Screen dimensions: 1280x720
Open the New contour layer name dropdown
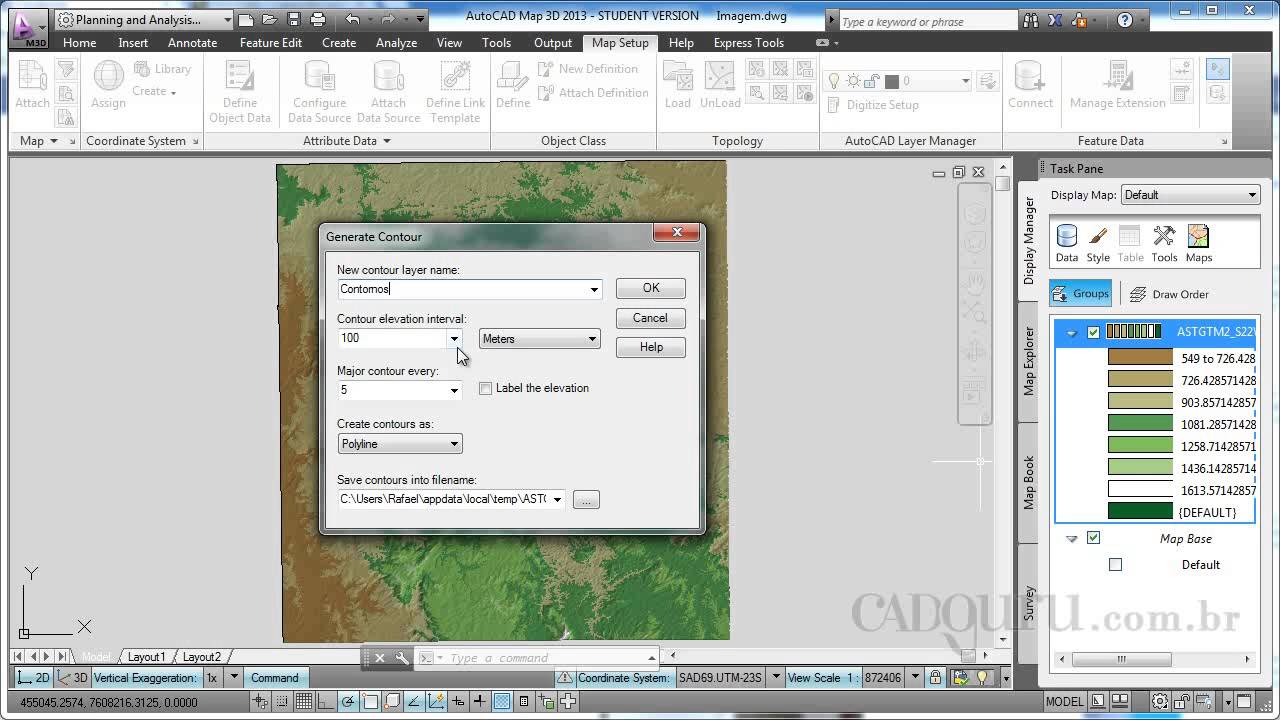click(594, 290)
